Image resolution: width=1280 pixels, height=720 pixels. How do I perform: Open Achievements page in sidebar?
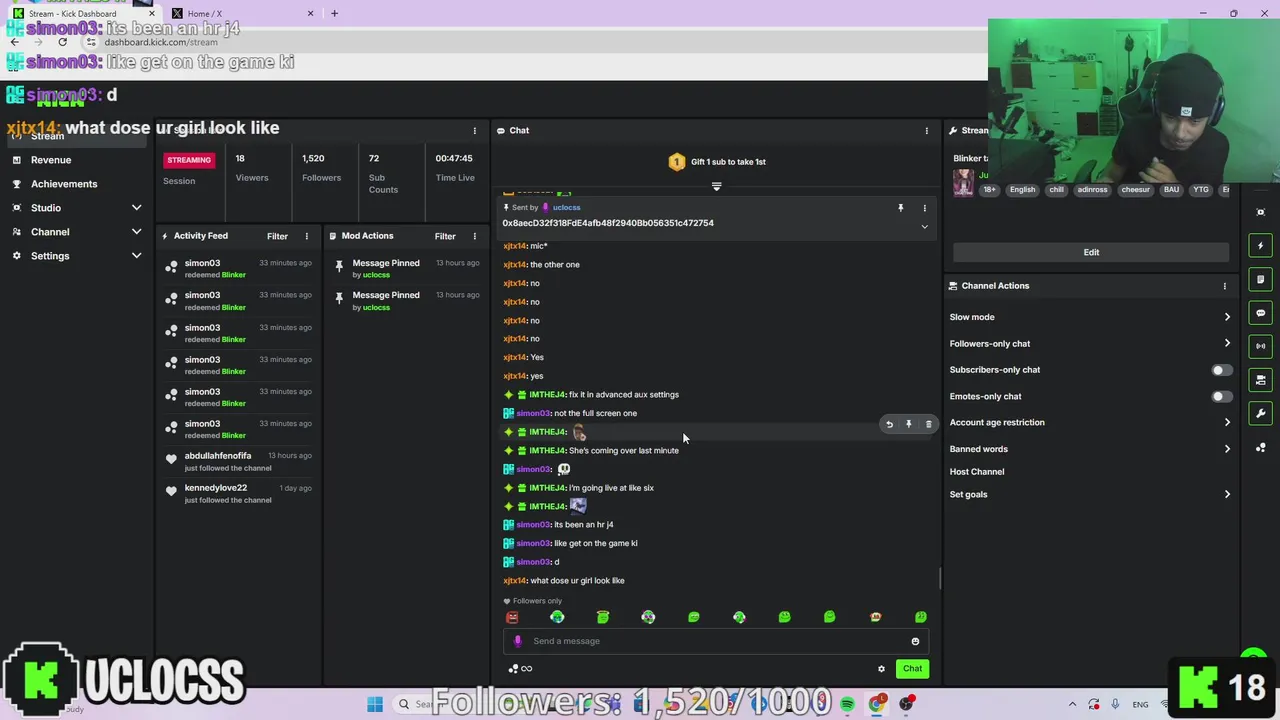click(63, 184)
